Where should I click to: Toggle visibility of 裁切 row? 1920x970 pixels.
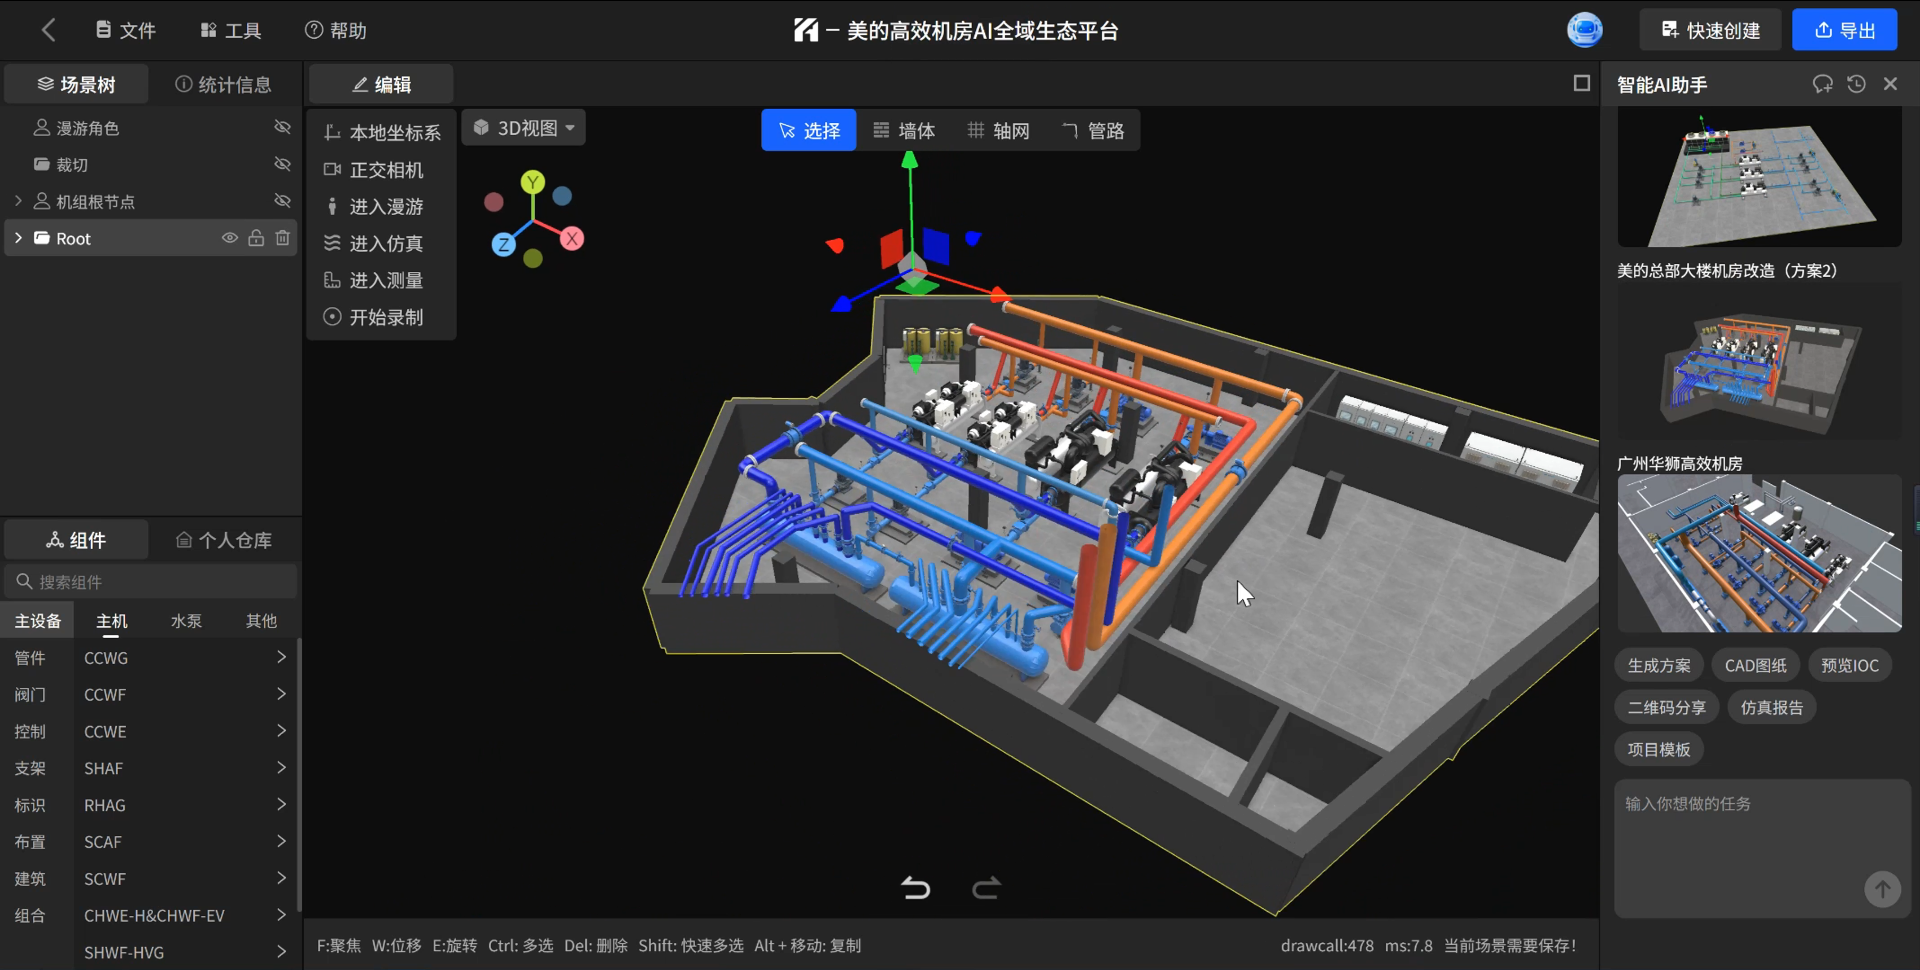[283, 164]
